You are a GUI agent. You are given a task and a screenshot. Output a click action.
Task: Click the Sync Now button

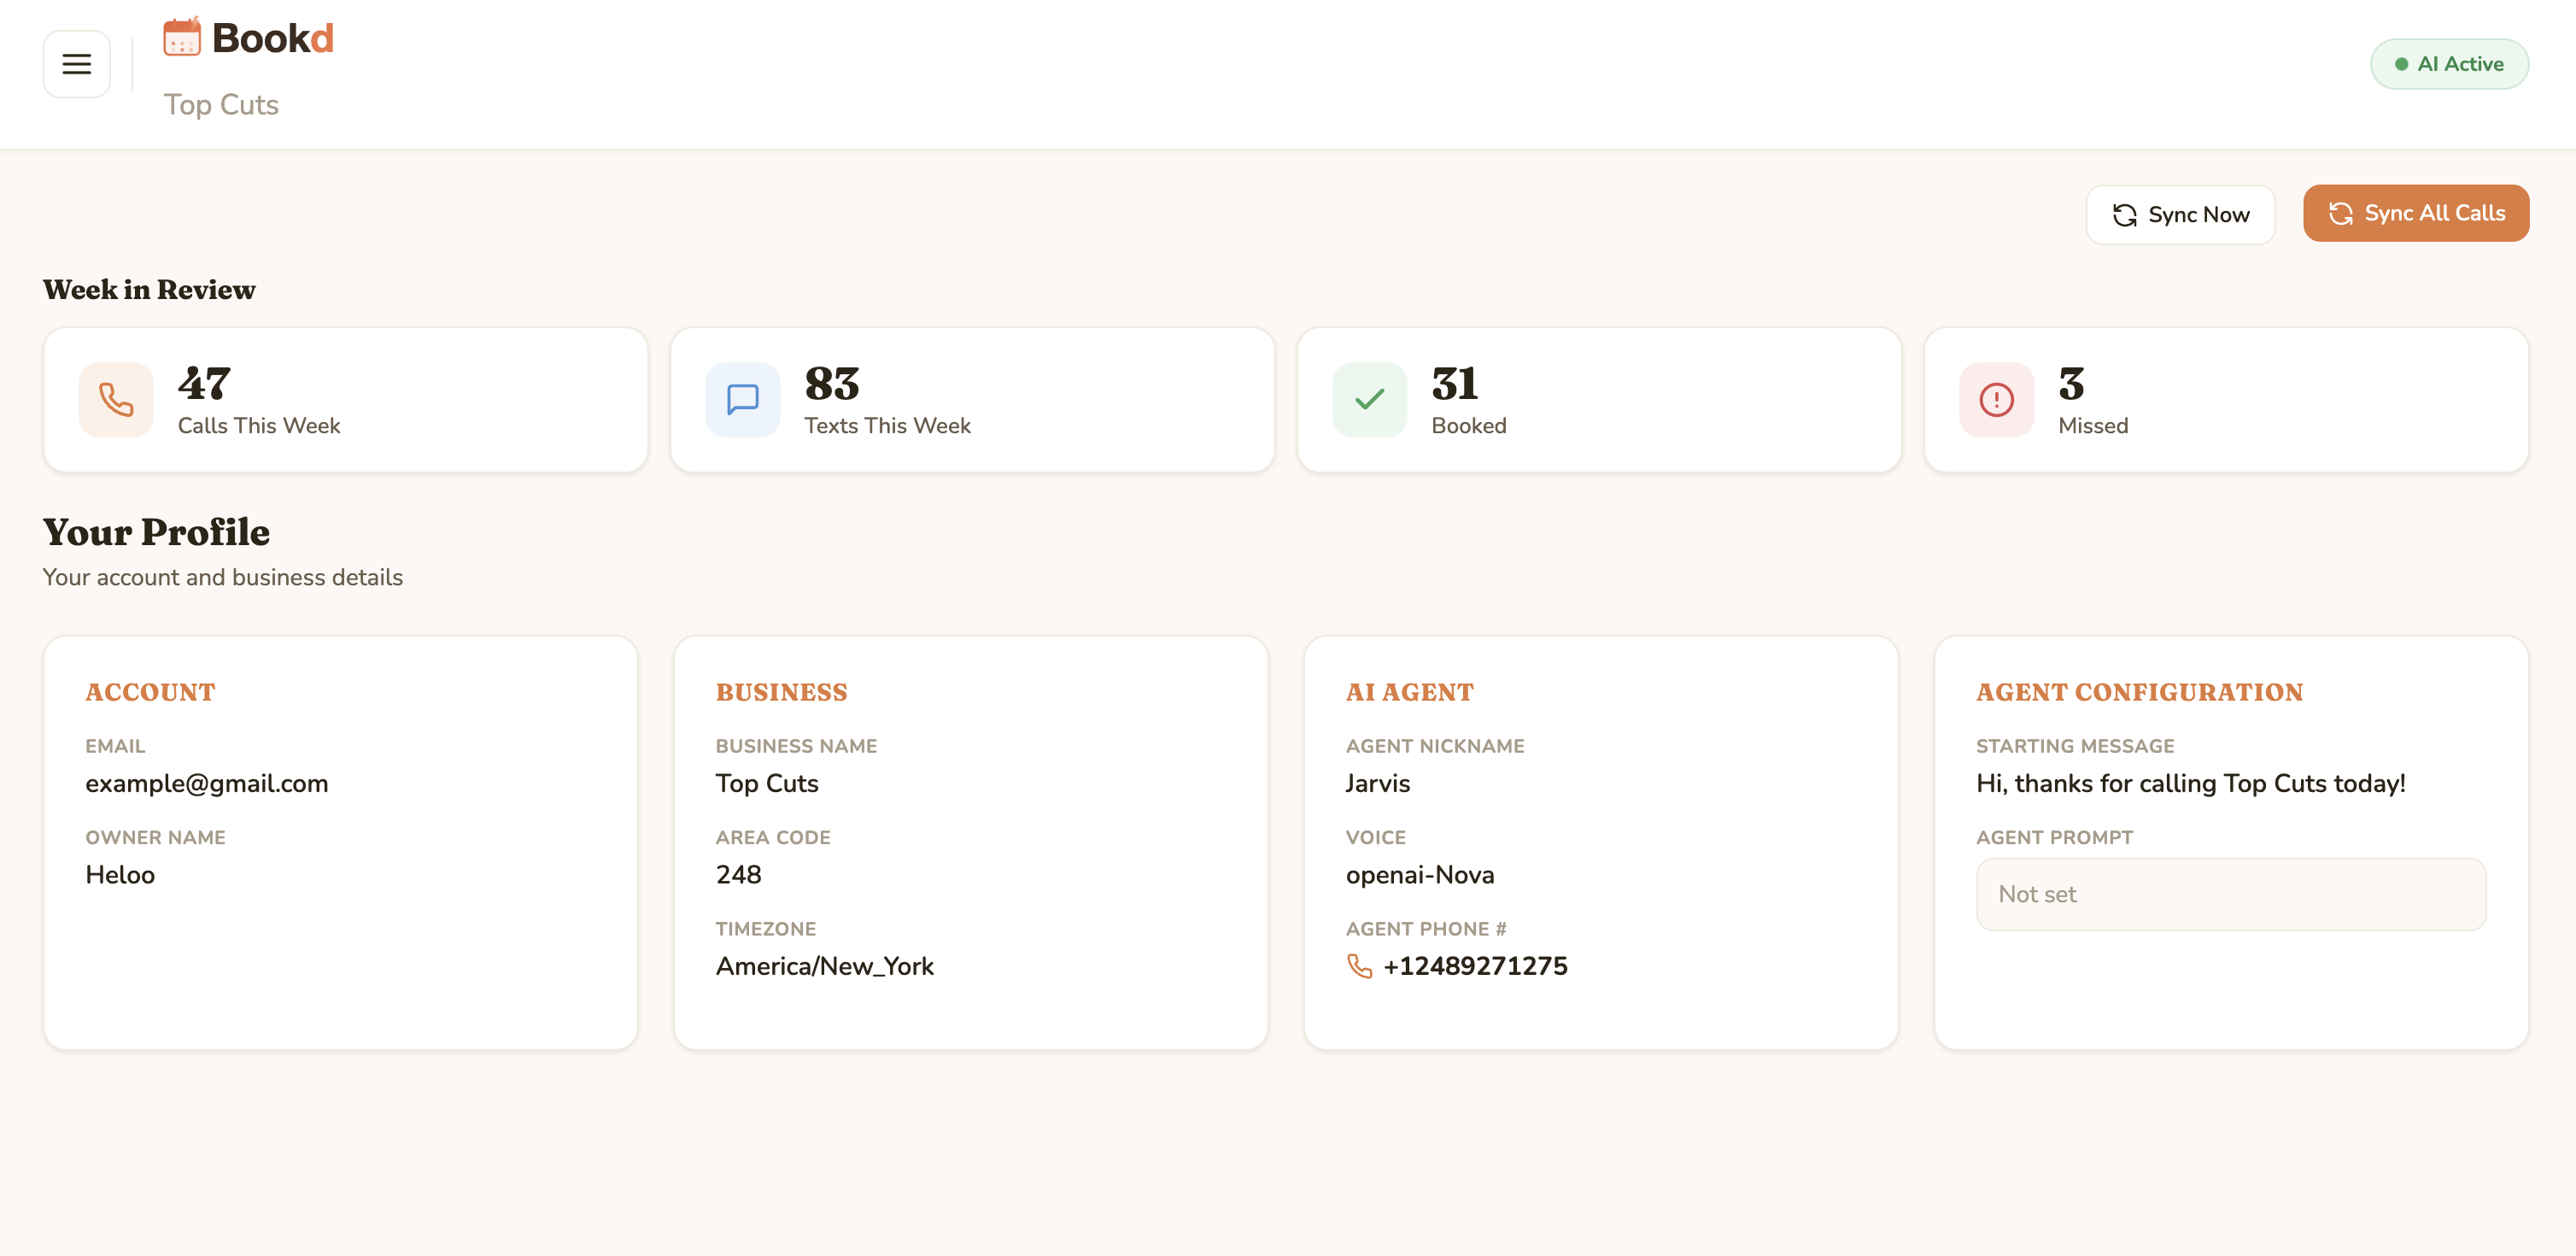[2180, 215]
